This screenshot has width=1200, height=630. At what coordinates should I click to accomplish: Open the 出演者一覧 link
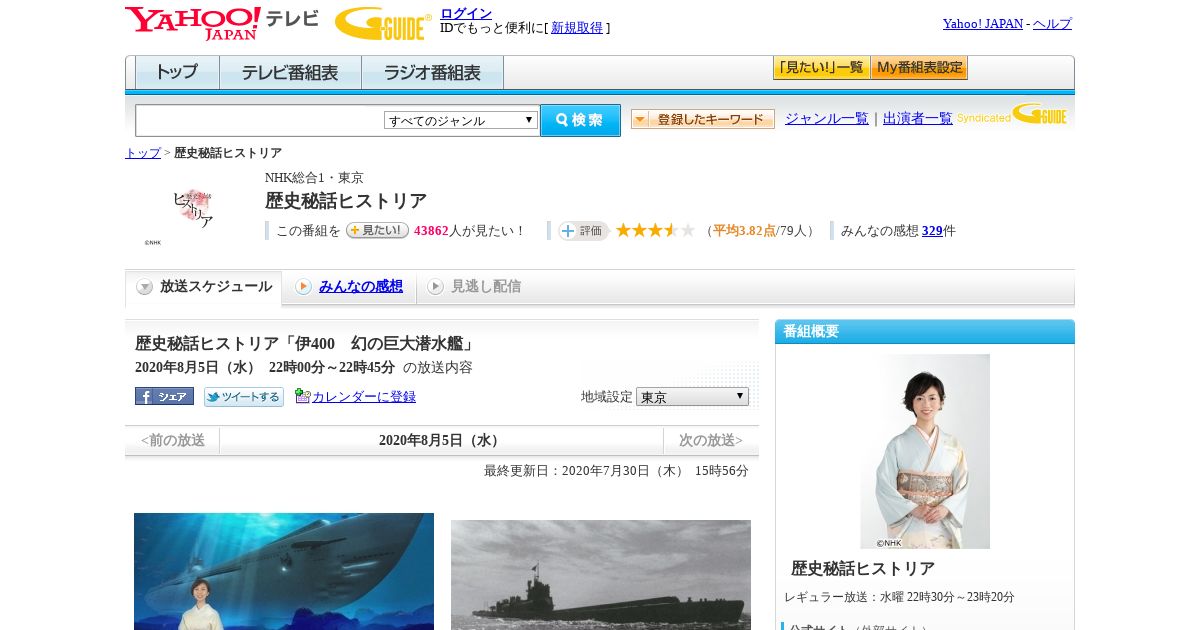coord(918,118)
